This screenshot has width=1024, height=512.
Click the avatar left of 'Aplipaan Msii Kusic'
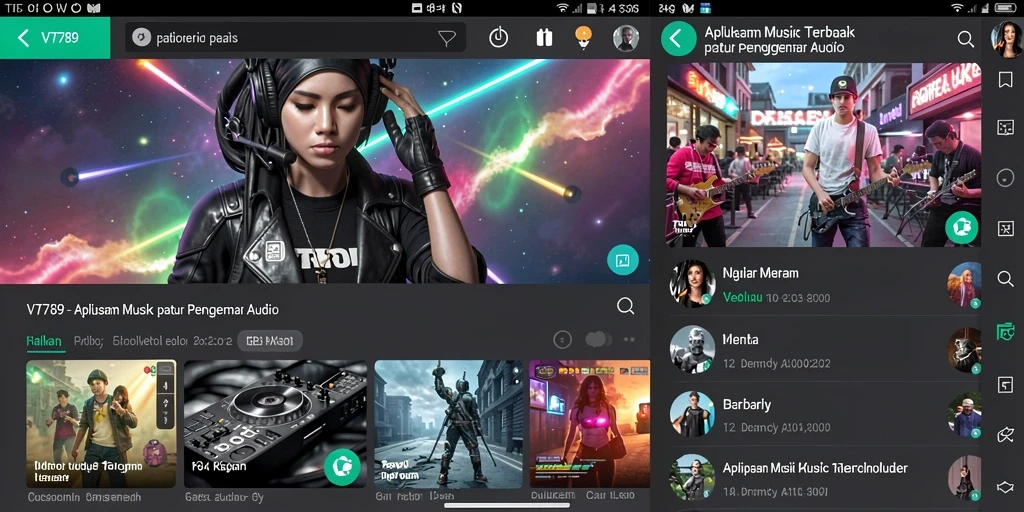tap(692, 477)
